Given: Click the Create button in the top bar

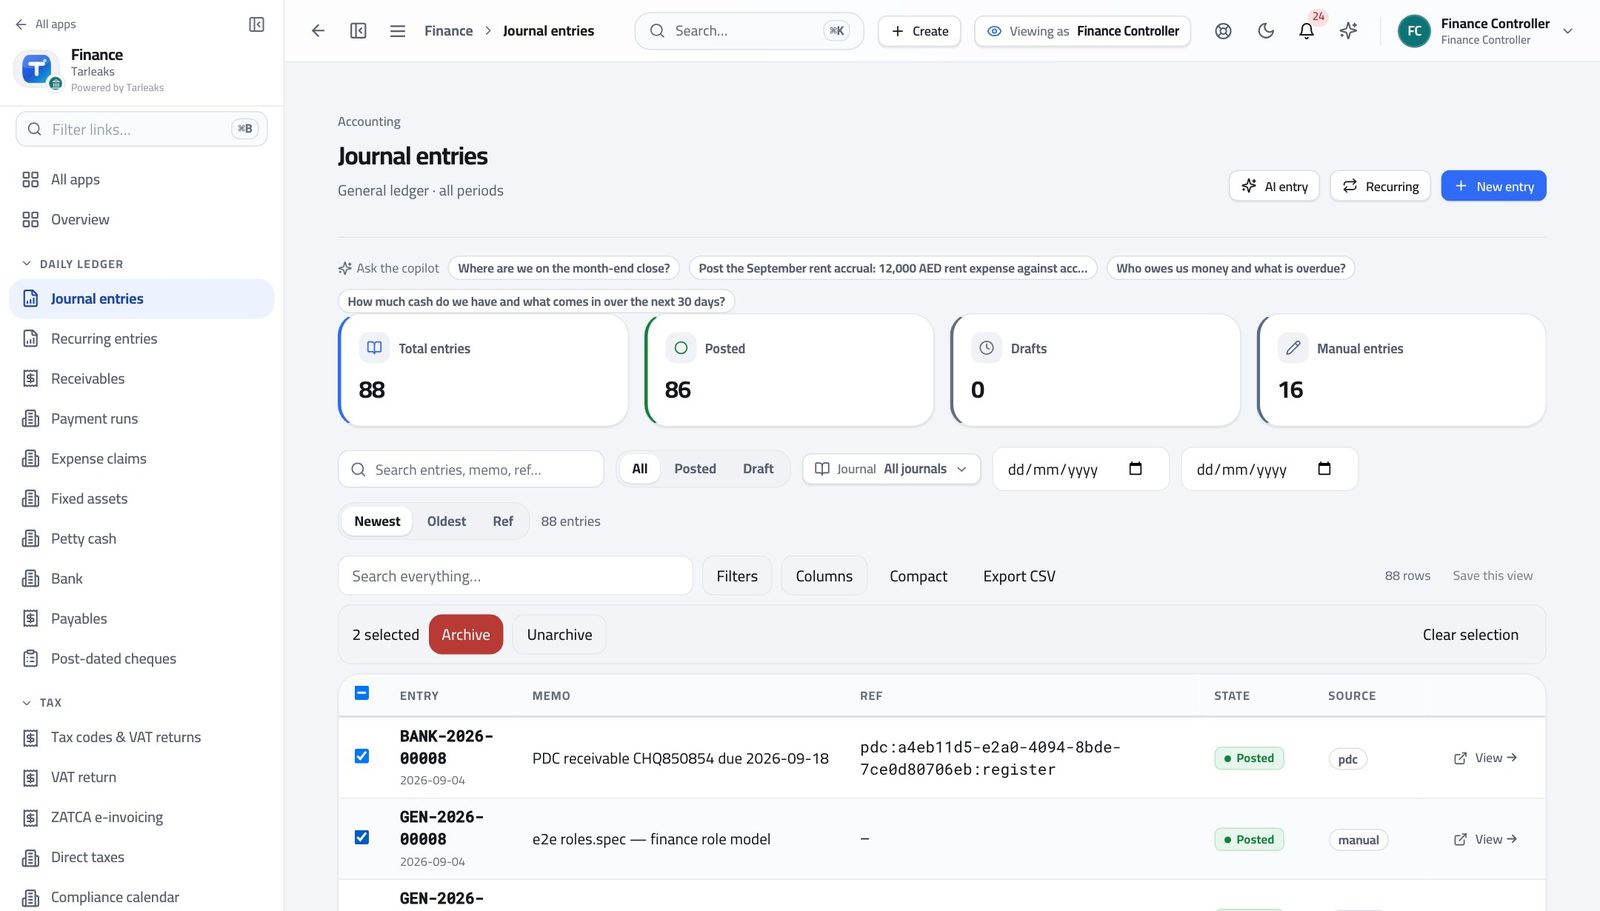Looking at the screenshot, I should click(919, 31).
